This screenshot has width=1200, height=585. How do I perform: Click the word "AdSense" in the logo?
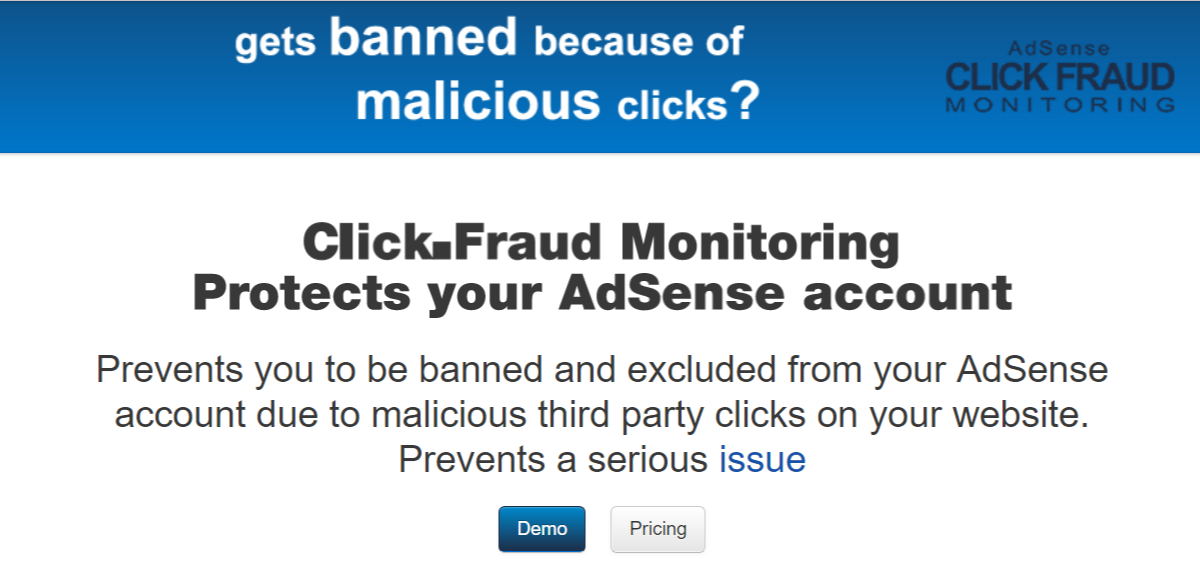(1059, 48)
